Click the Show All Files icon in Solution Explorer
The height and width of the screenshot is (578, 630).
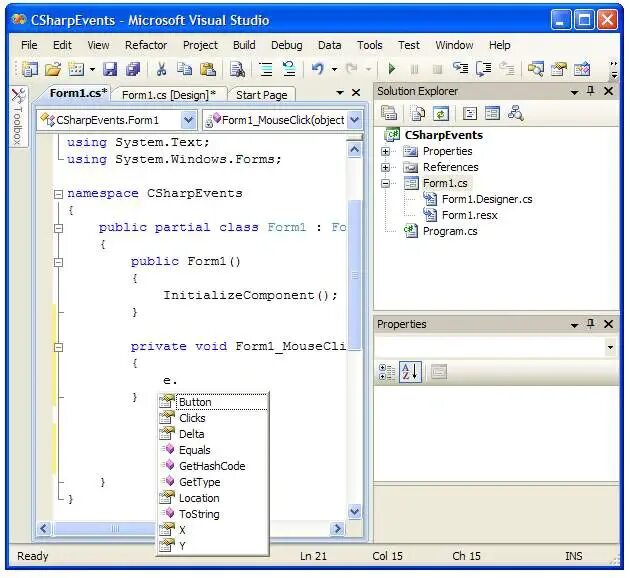click(418, 113)
